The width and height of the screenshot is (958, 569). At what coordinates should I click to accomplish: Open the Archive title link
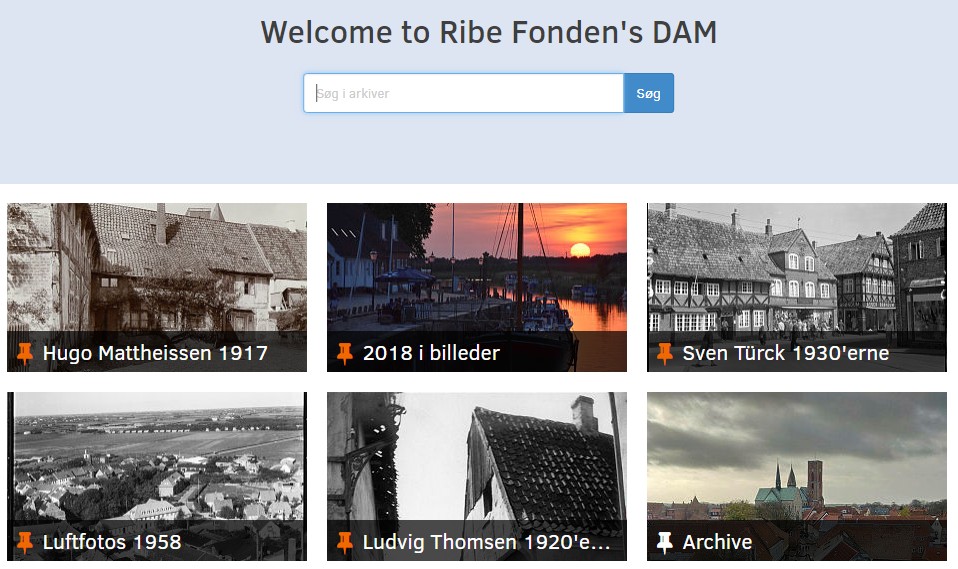point(717,542)
